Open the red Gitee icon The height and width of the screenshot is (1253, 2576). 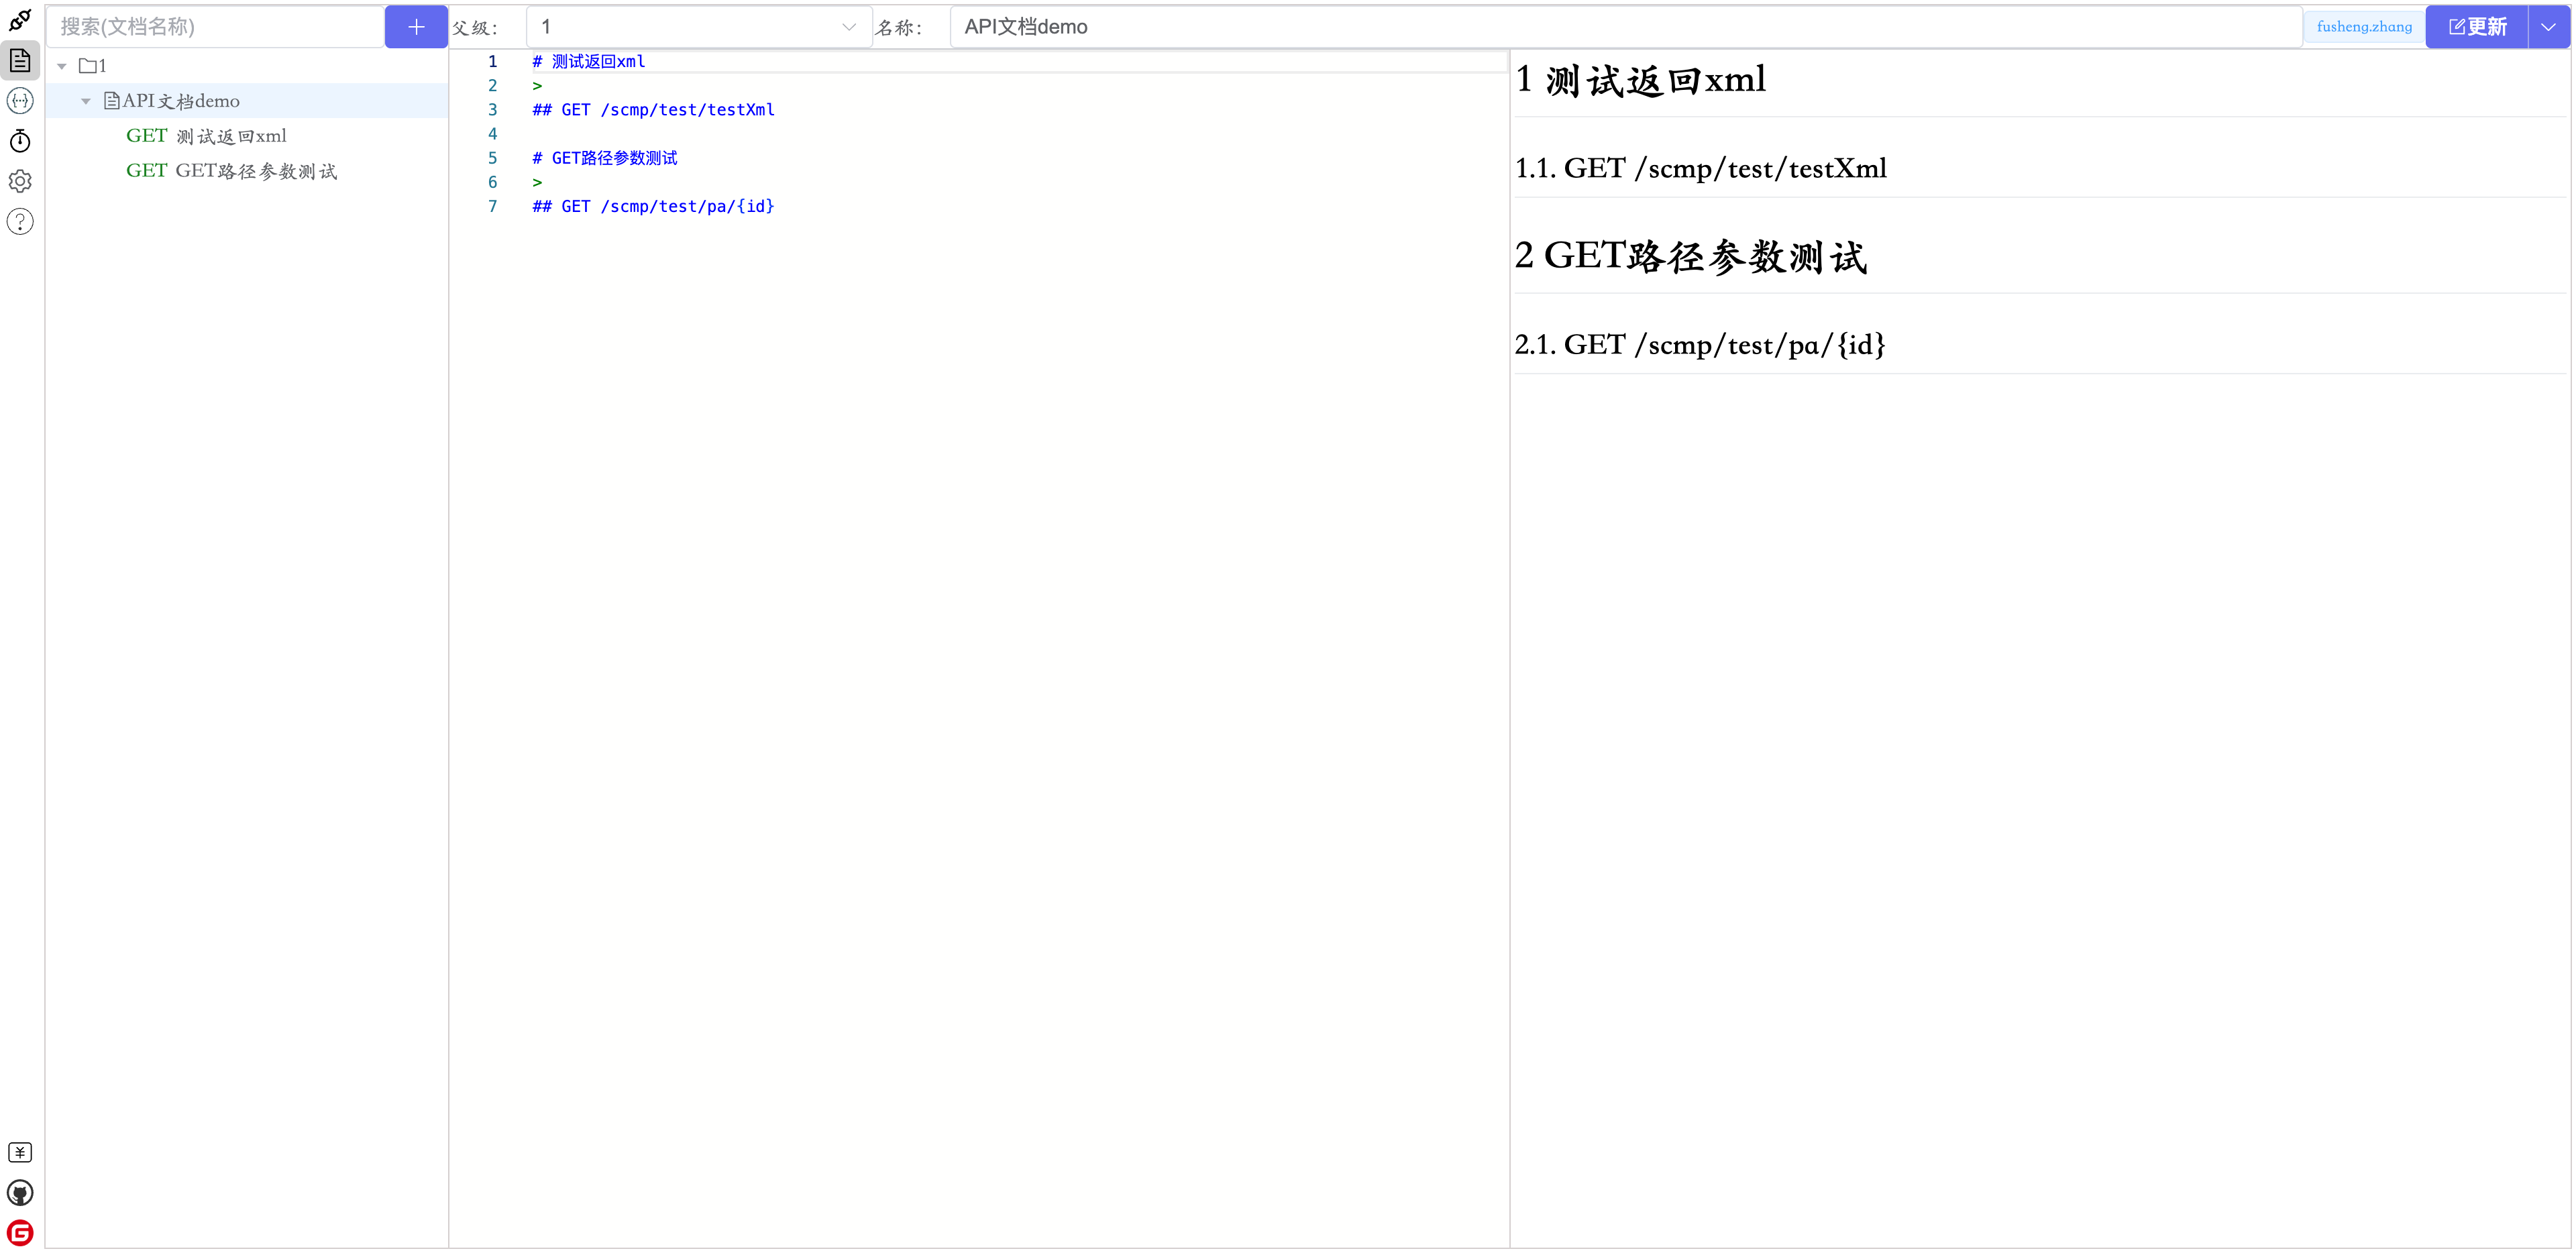click(x=20, y=1233)
